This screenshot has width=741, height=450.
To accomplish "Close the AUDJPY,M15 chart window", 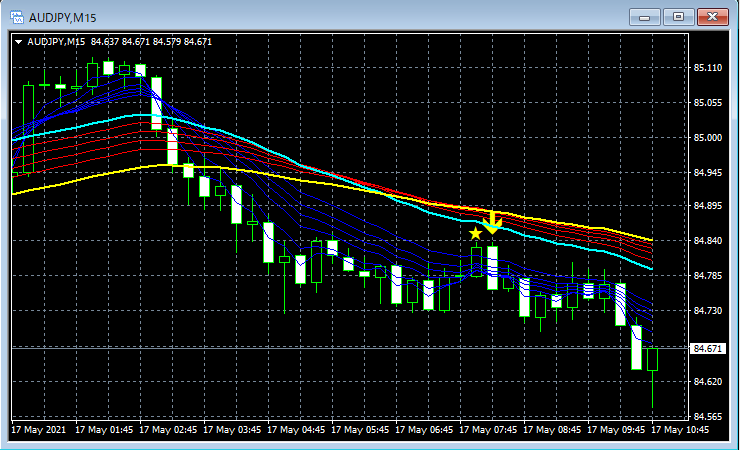I will 713,17.
